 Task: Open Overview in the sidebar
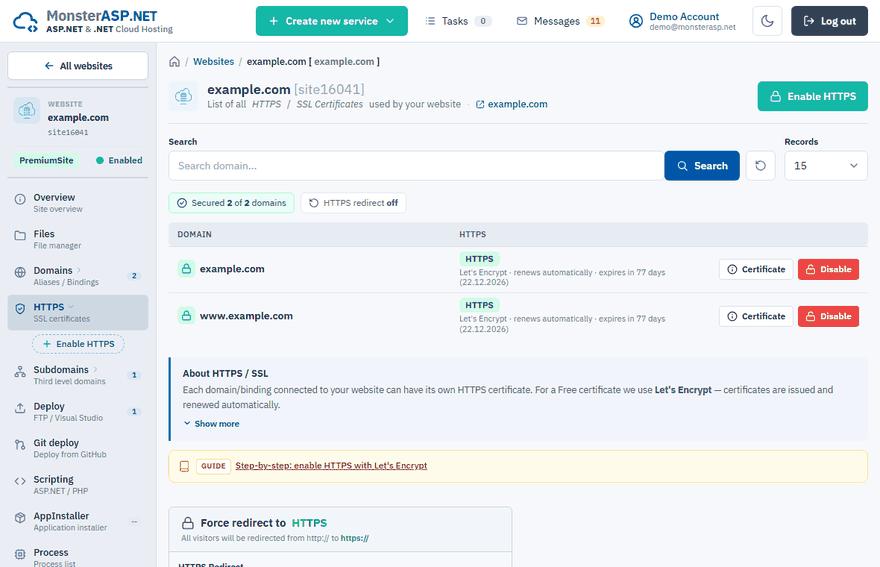pyautogui.click(x=78, y=203)
